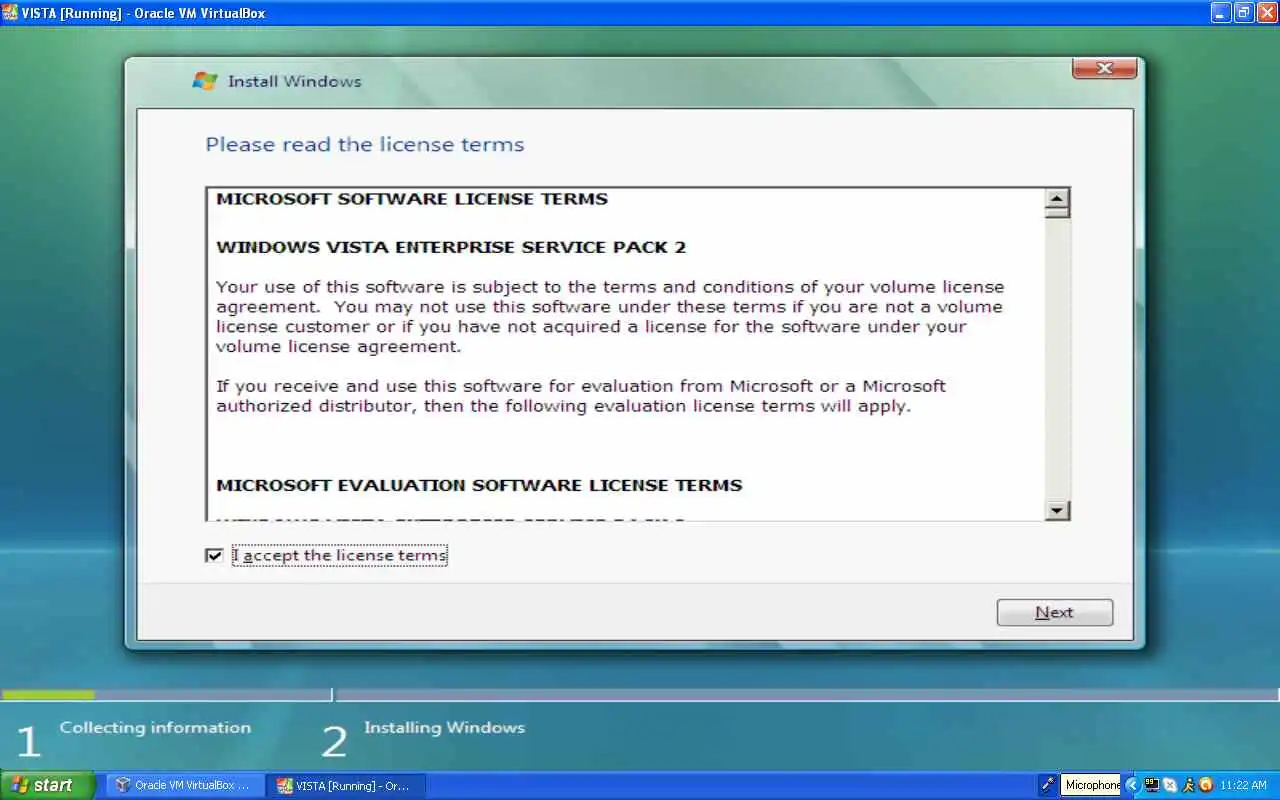
Task: Uncheck I accept the license terms checkbox
Action: pyautogui.click(x=214, y=555)
